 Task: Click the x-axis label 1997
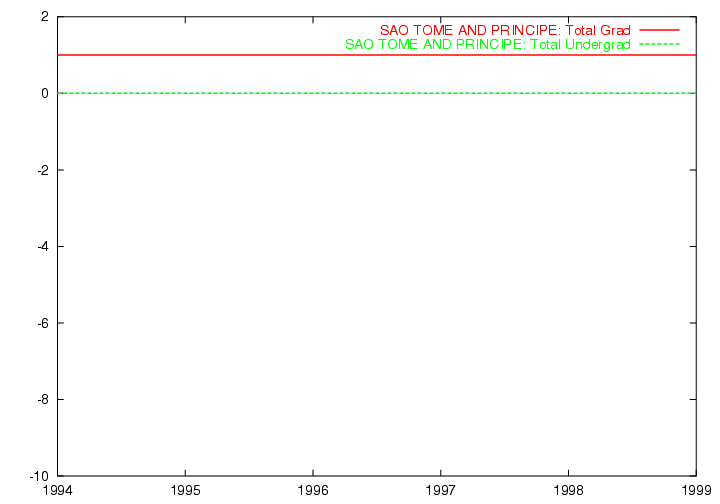[x=440, y=491]
